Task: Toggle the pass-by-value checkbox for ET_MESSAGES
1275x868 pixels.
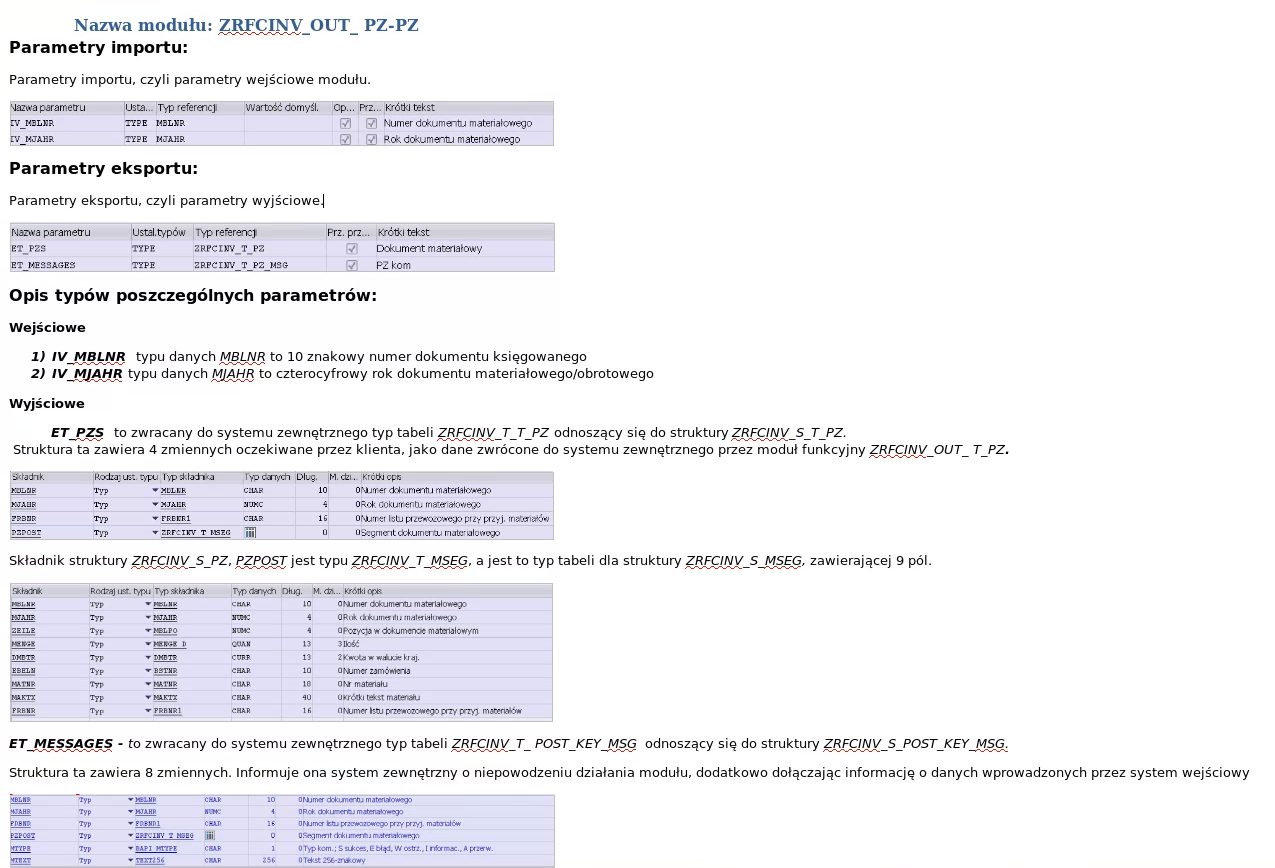Action: point(352,265)
